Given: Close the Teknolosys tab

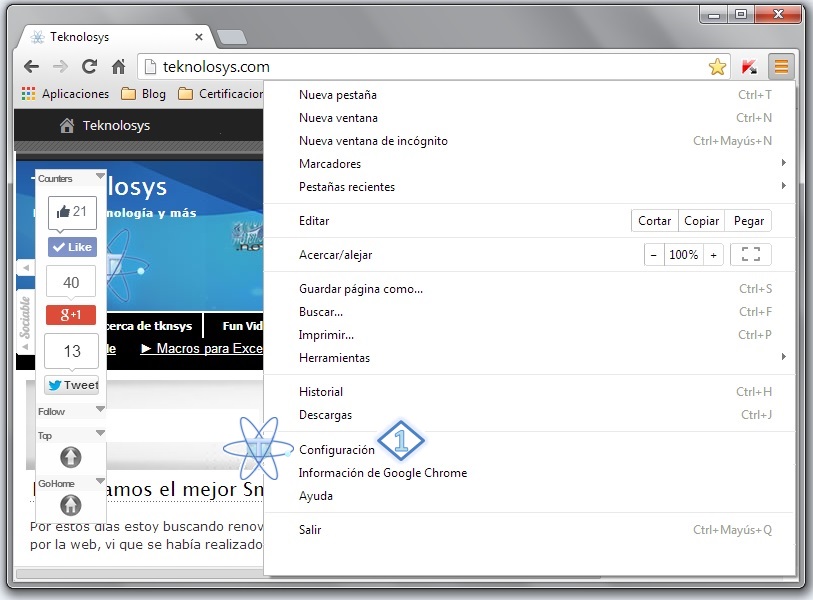Looking at the screenshot, I should 199,37.
